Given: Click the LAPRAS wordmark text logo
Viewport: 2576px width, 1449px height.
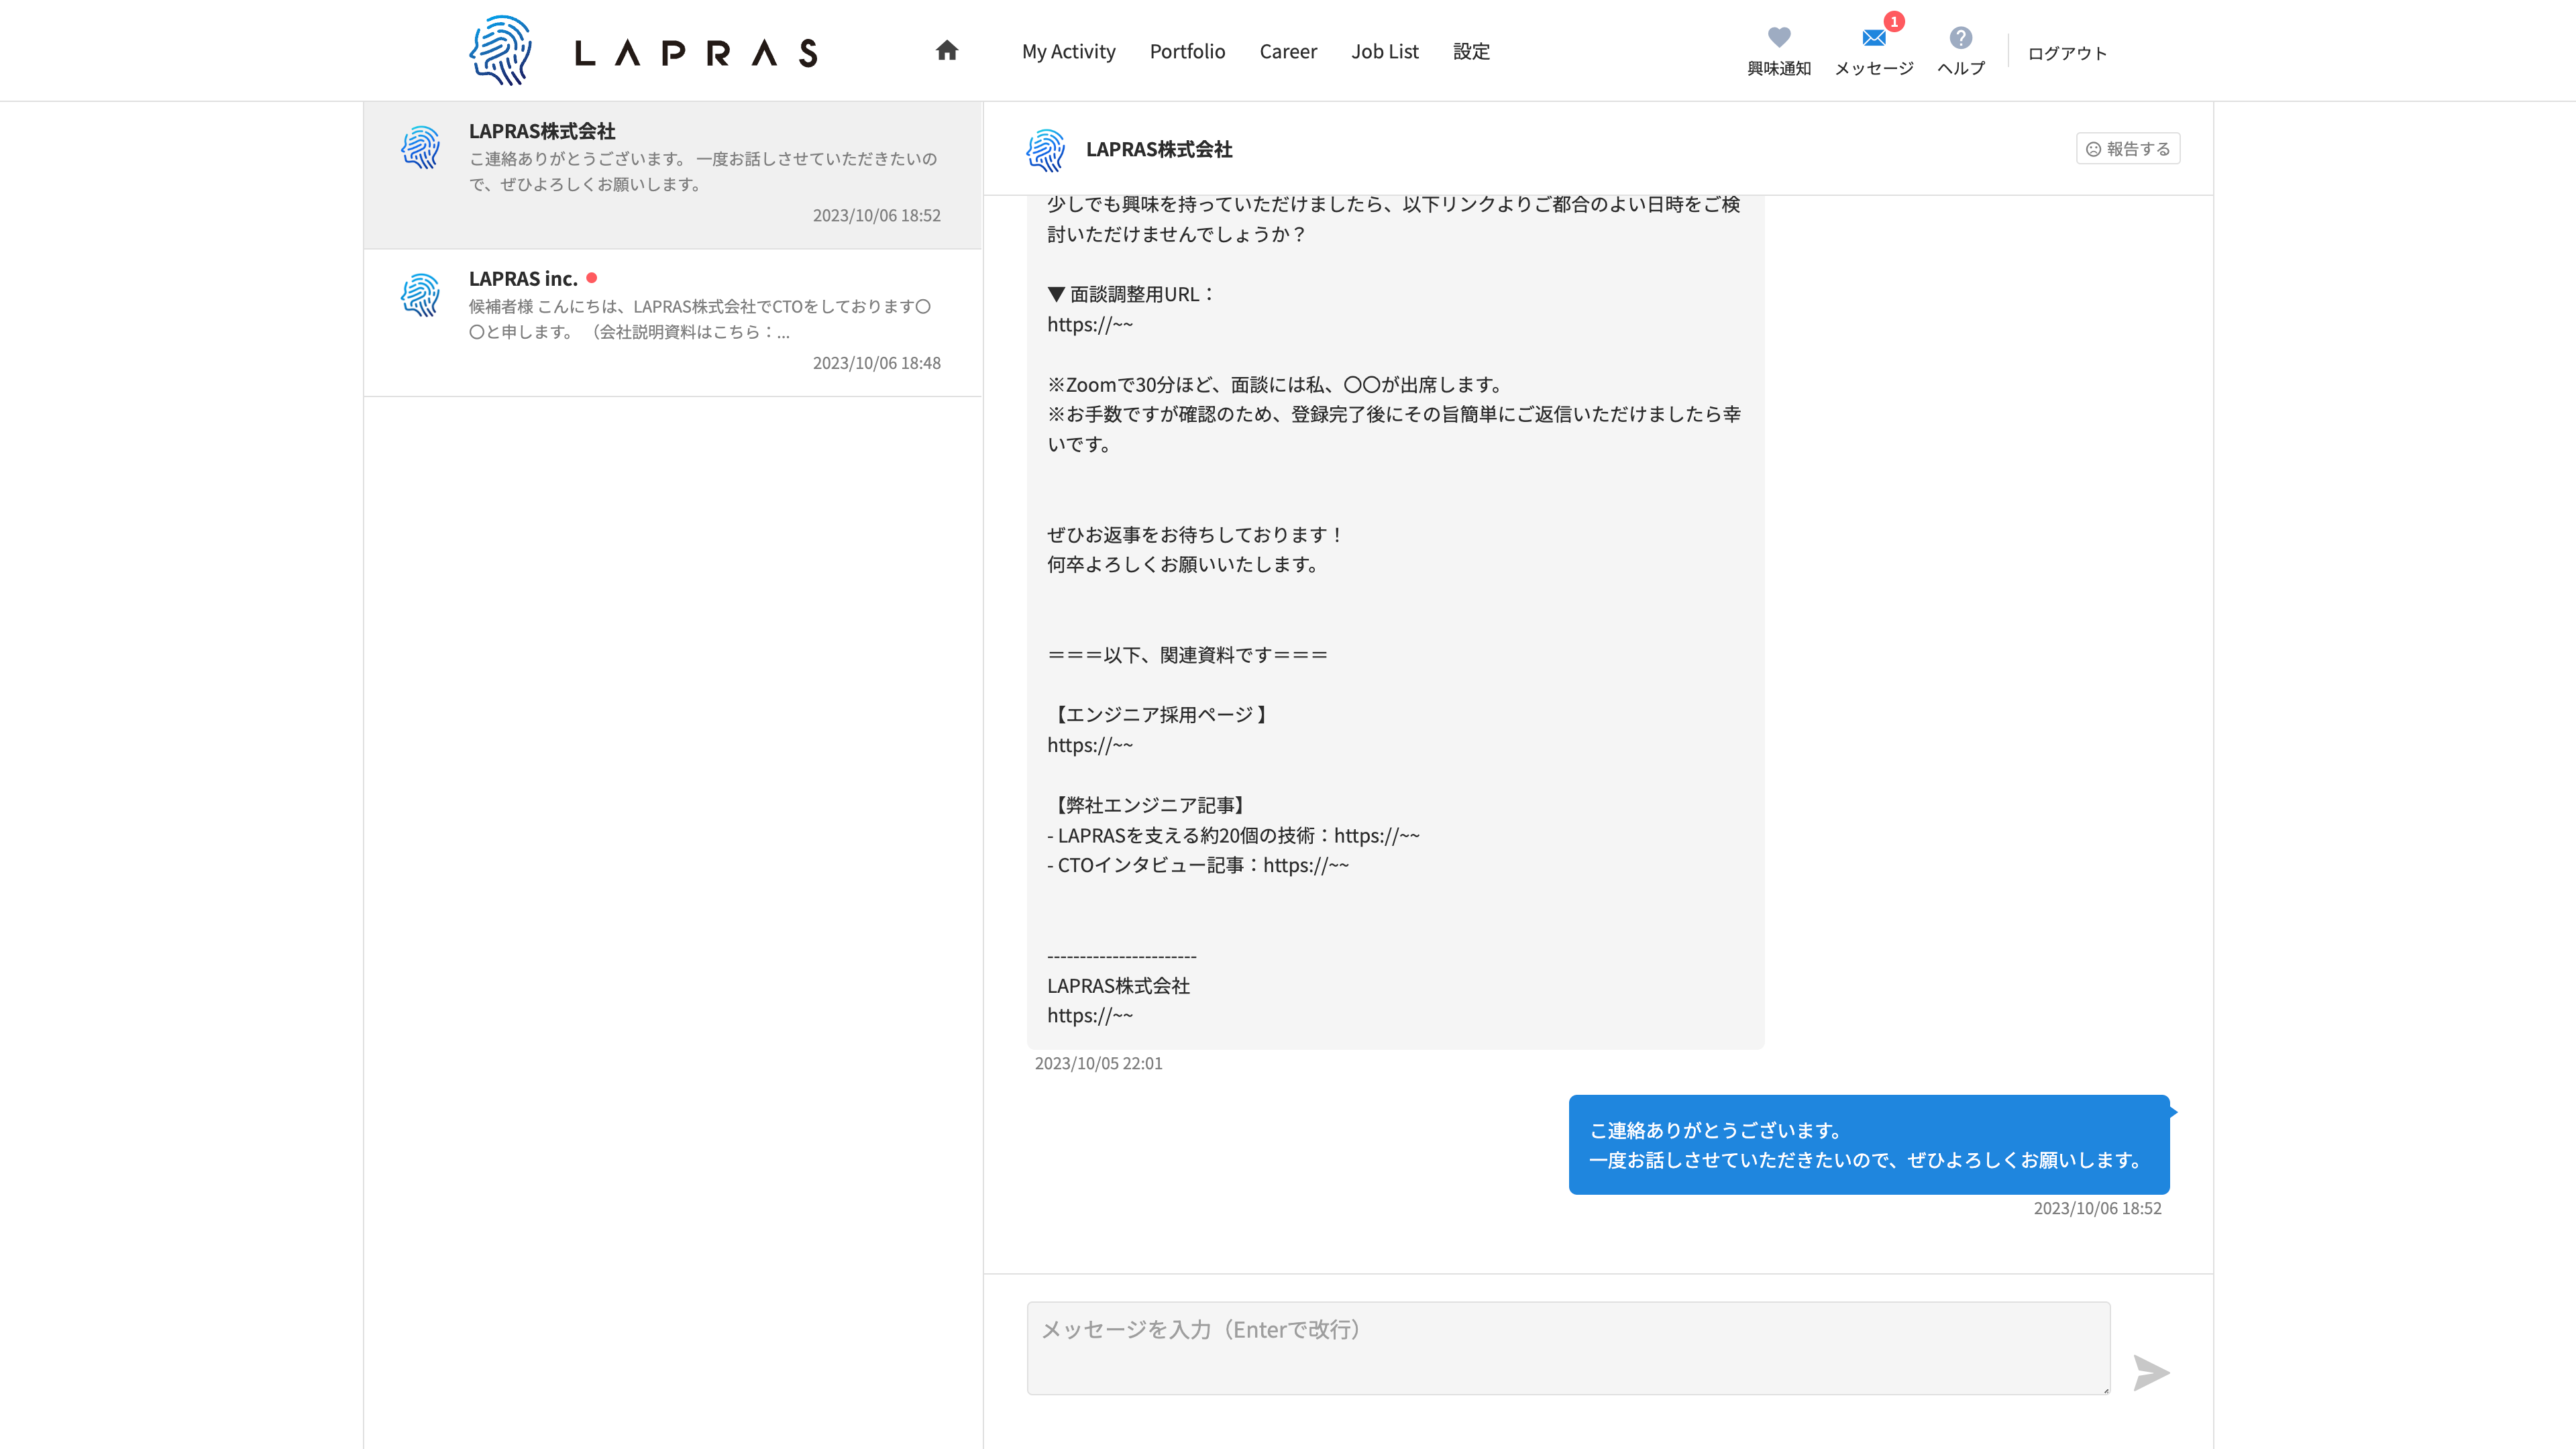Looking at the screenshot, I should (x=696, y=53).
